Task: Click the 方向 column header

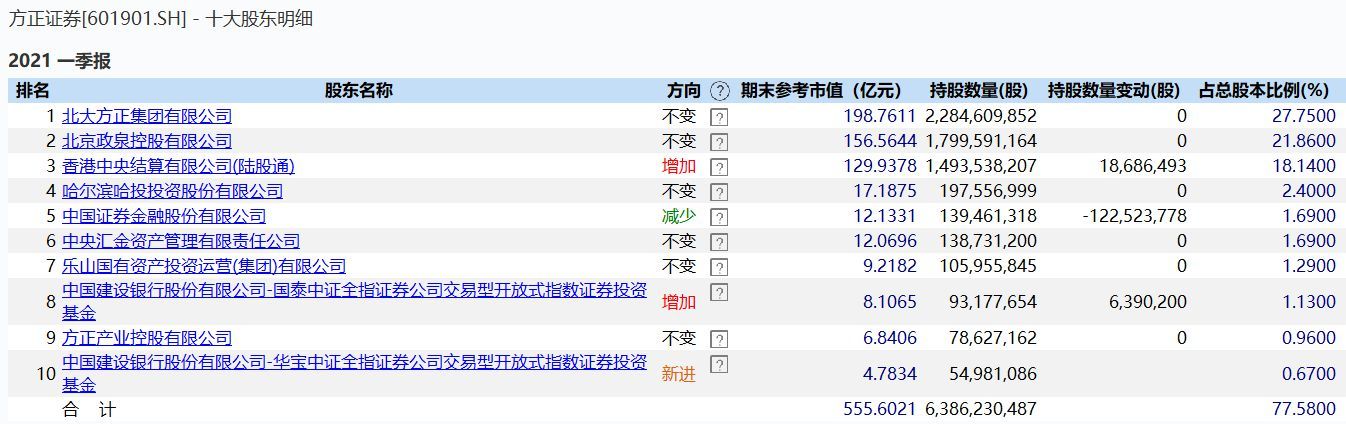Action: point(684,91)
